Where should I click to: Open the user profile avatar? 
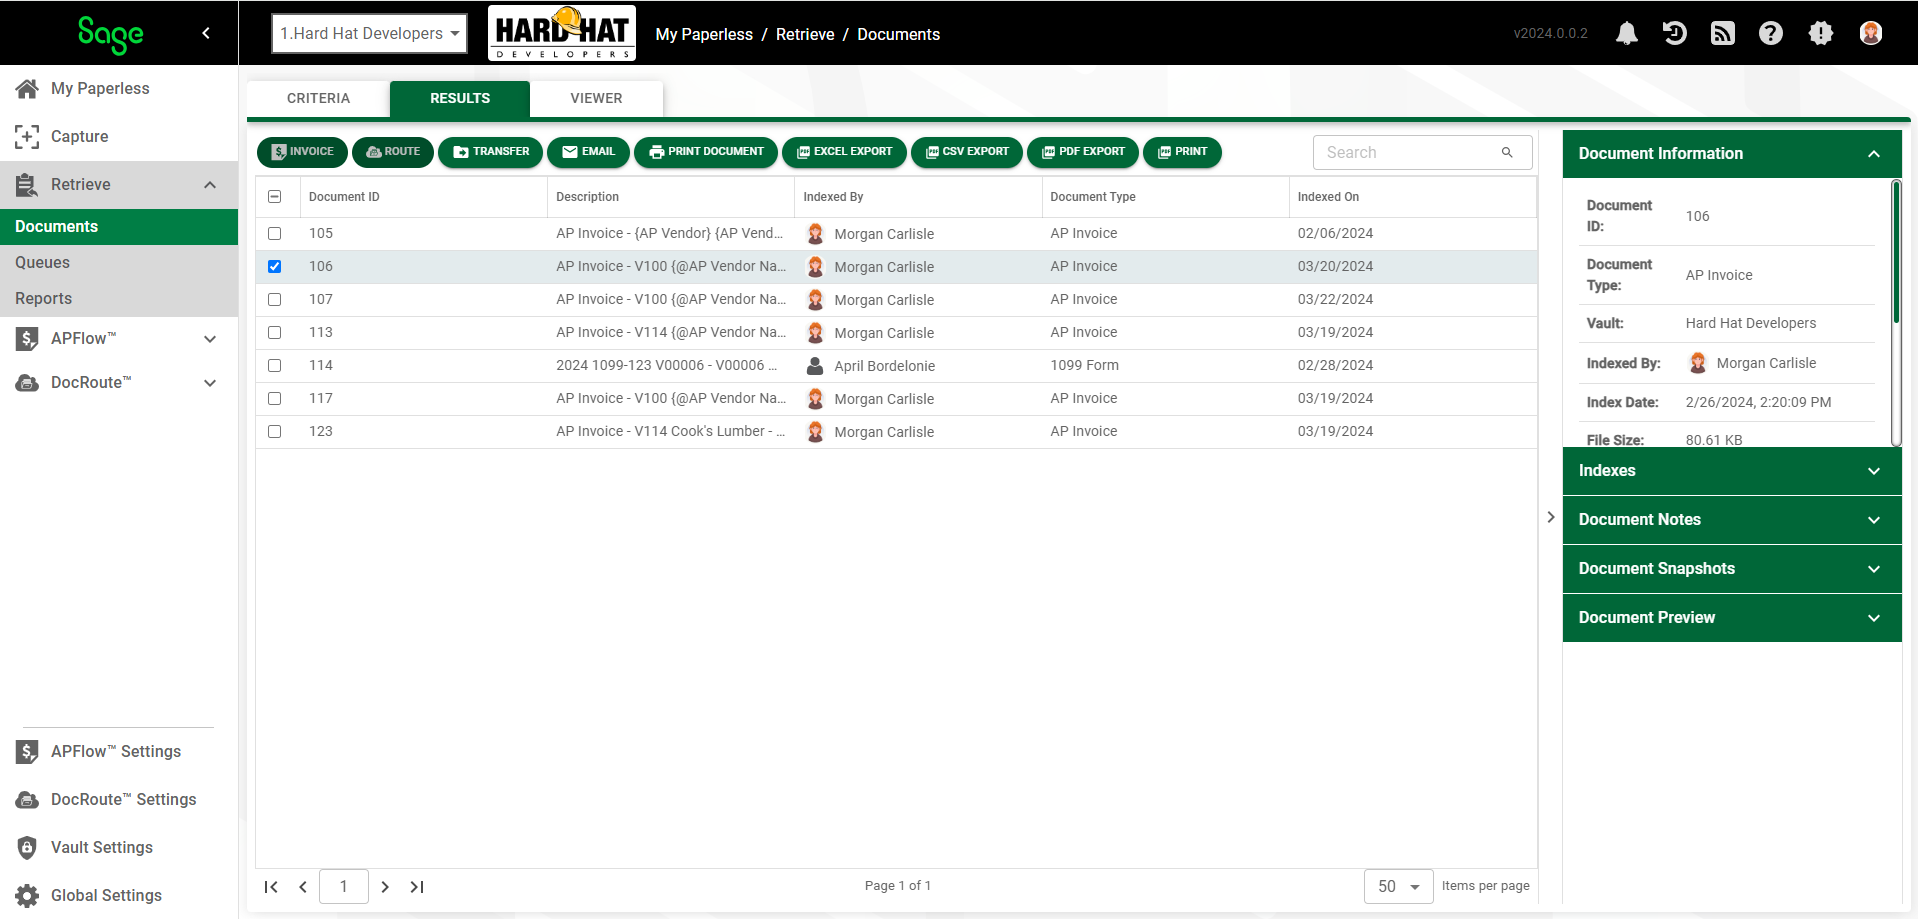pyautogui.click(x=1871, y=33)
